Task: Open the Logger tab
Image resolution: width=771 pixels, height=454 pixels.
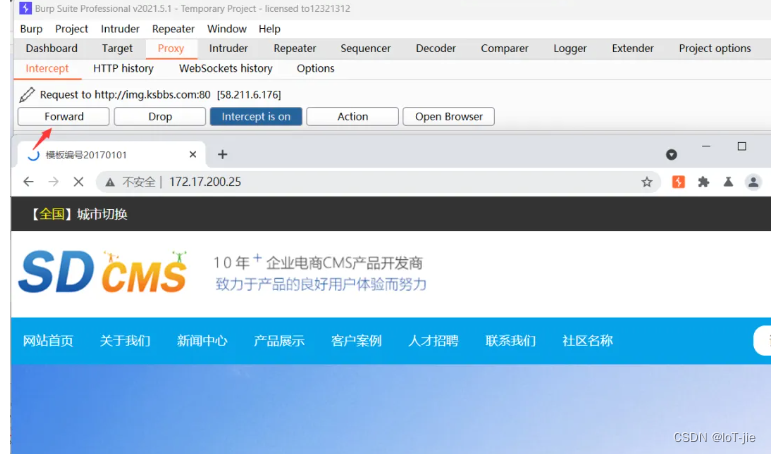Action: 570,48
